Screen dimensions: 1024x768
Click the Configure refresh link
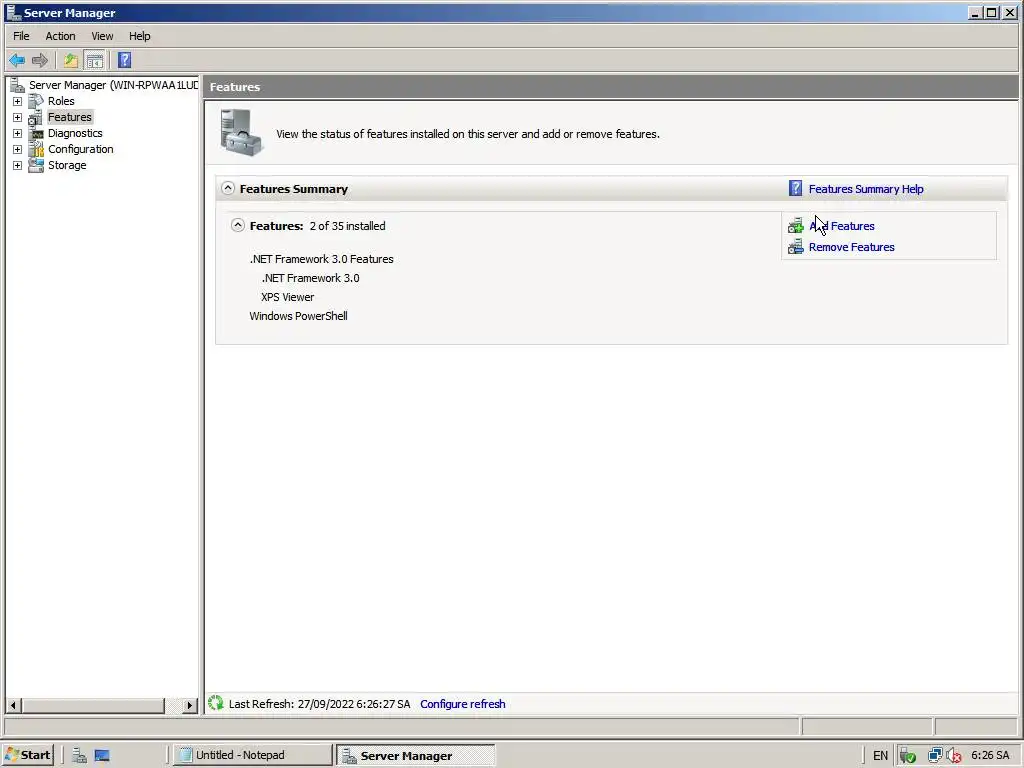click(462, 704)
